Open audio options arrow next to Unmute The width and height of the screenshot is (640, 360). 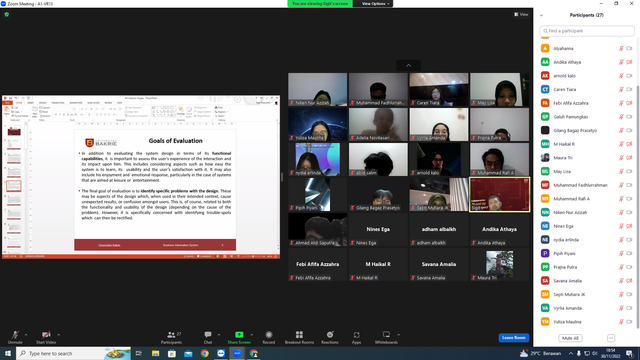26,335
